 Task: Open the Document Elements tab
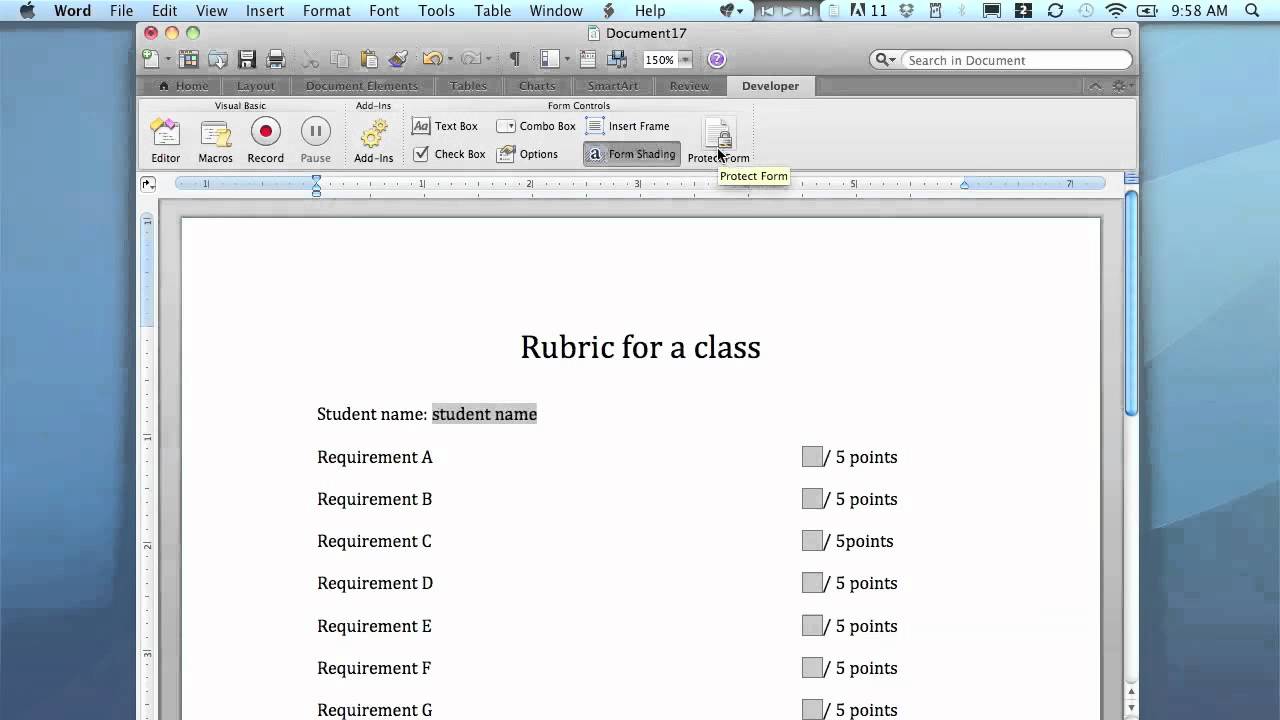(362, 86)
